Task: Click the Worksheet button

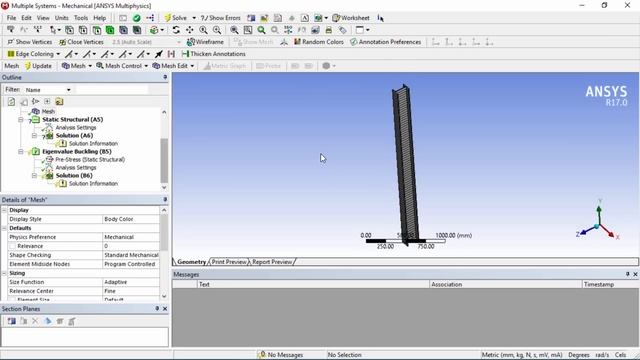Action: [x=351, y=18]
